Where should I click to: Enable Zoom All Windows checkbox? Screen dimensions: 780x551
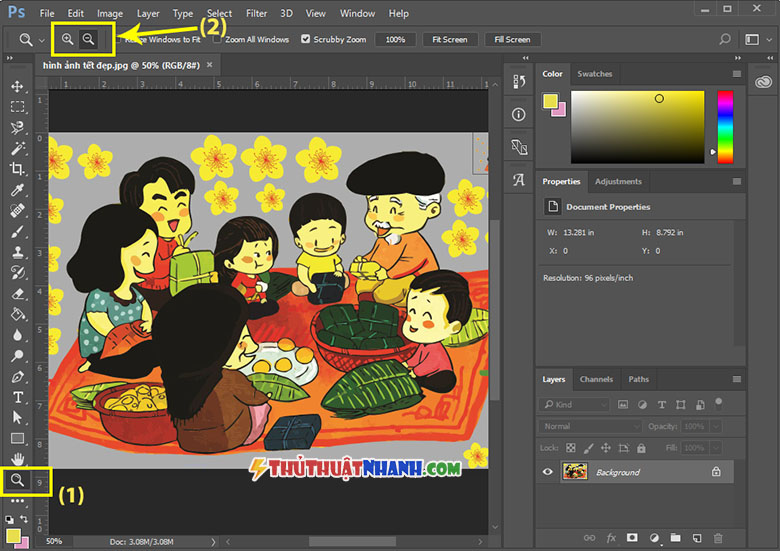pos(217,39)
